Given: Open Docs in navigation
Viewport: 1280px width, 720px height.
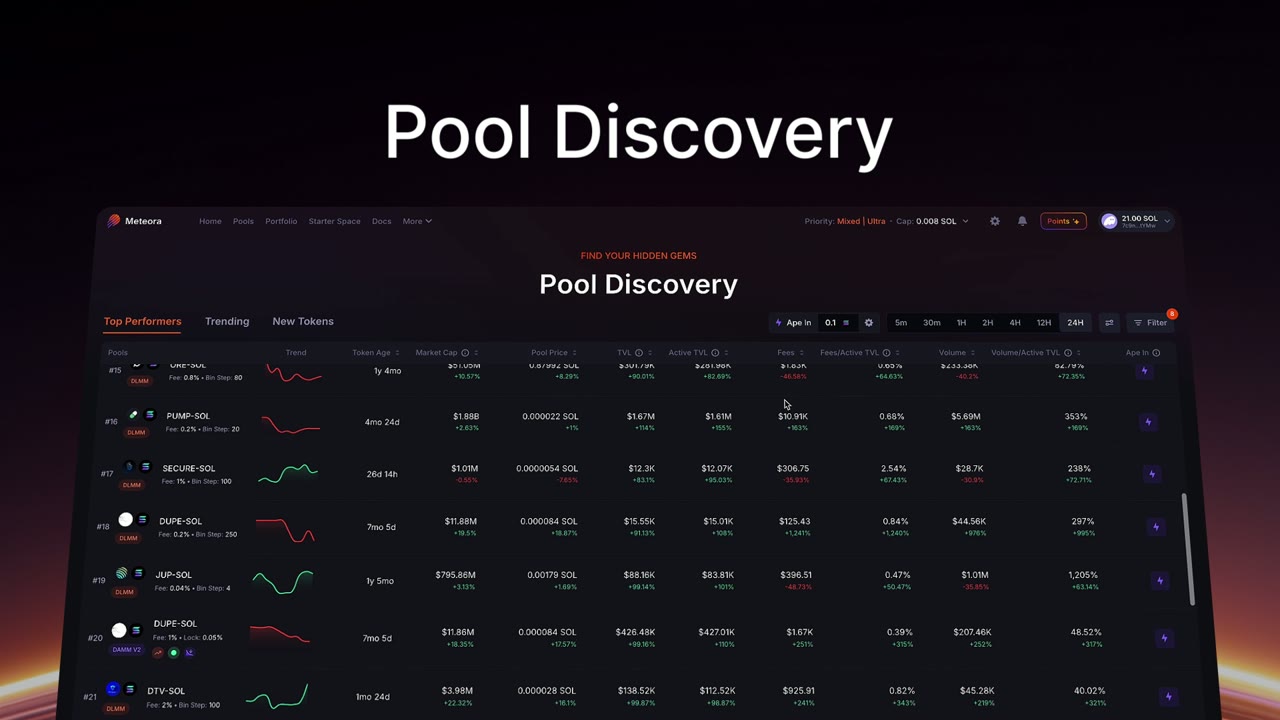Looking at the screenshot, I should click(381, 221).
